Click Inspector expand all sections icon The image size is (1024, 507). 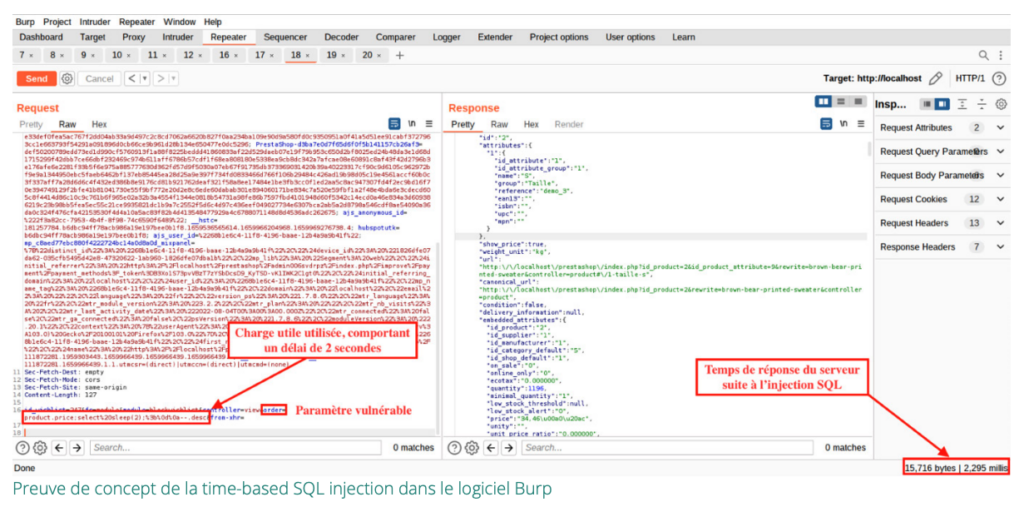(x=962, y=104)
